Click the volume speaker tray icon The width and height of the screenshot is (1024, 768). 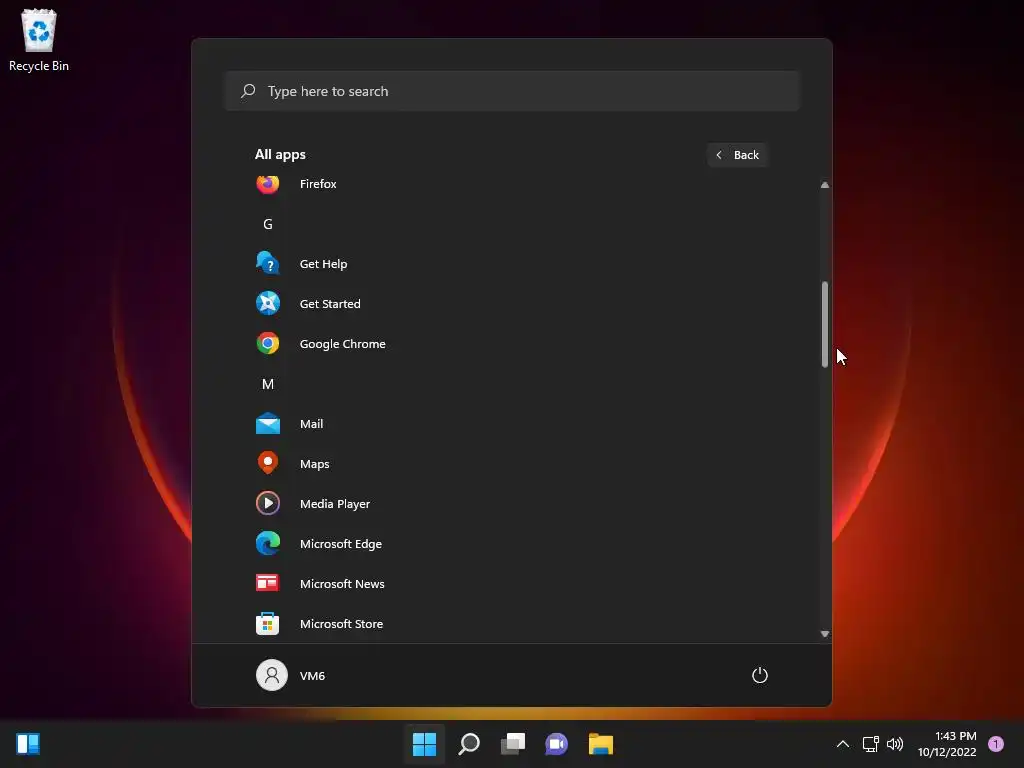895,744
